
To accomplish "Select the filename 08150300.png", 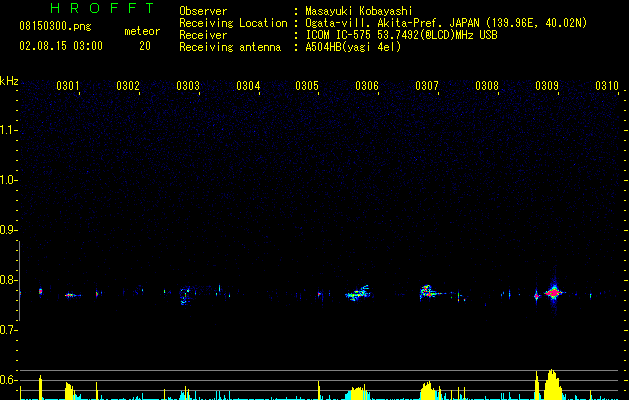I will [55, 27].
